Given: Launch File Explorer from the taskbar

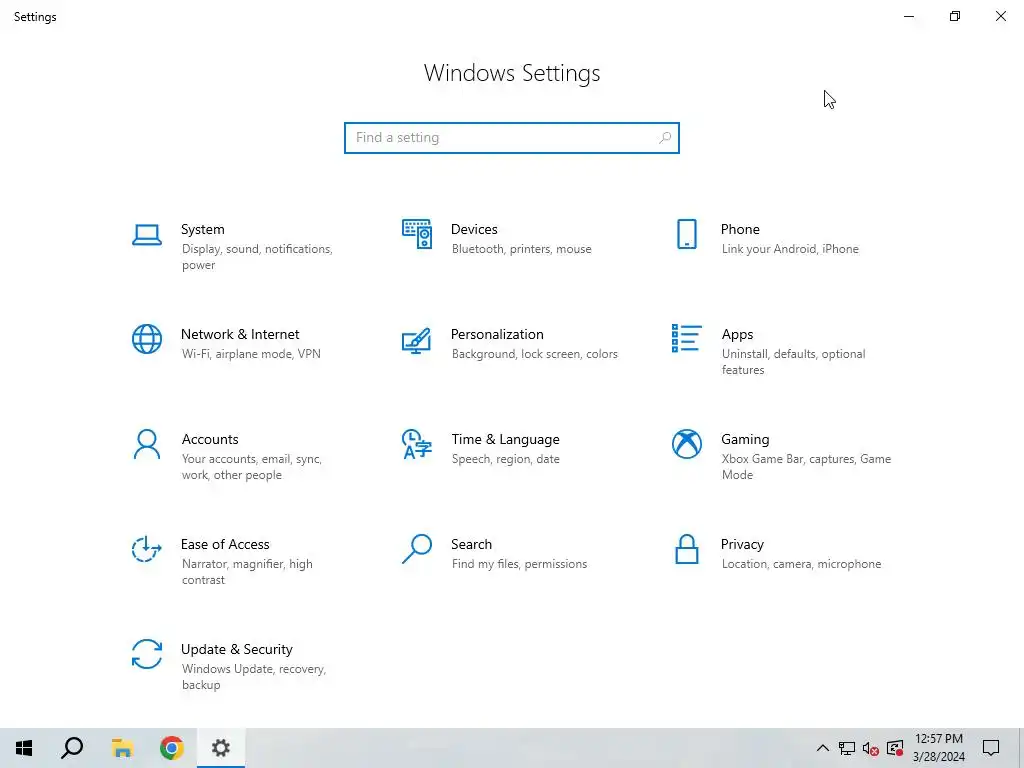Looking at the screenshot, I should 122,748.
